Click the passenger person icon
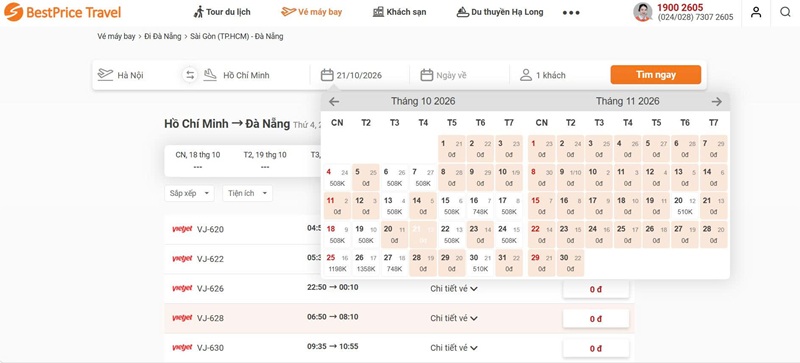800x363 pixels. tap(526, 75)
